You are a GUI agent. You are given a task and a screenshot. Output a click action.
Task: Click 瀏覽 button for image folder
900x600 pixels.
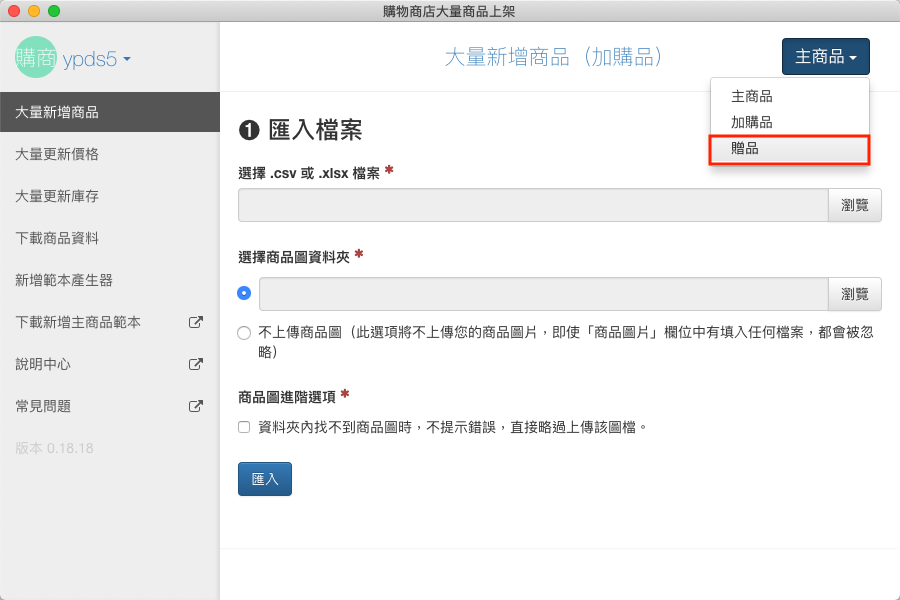click(x=855, y=294)
